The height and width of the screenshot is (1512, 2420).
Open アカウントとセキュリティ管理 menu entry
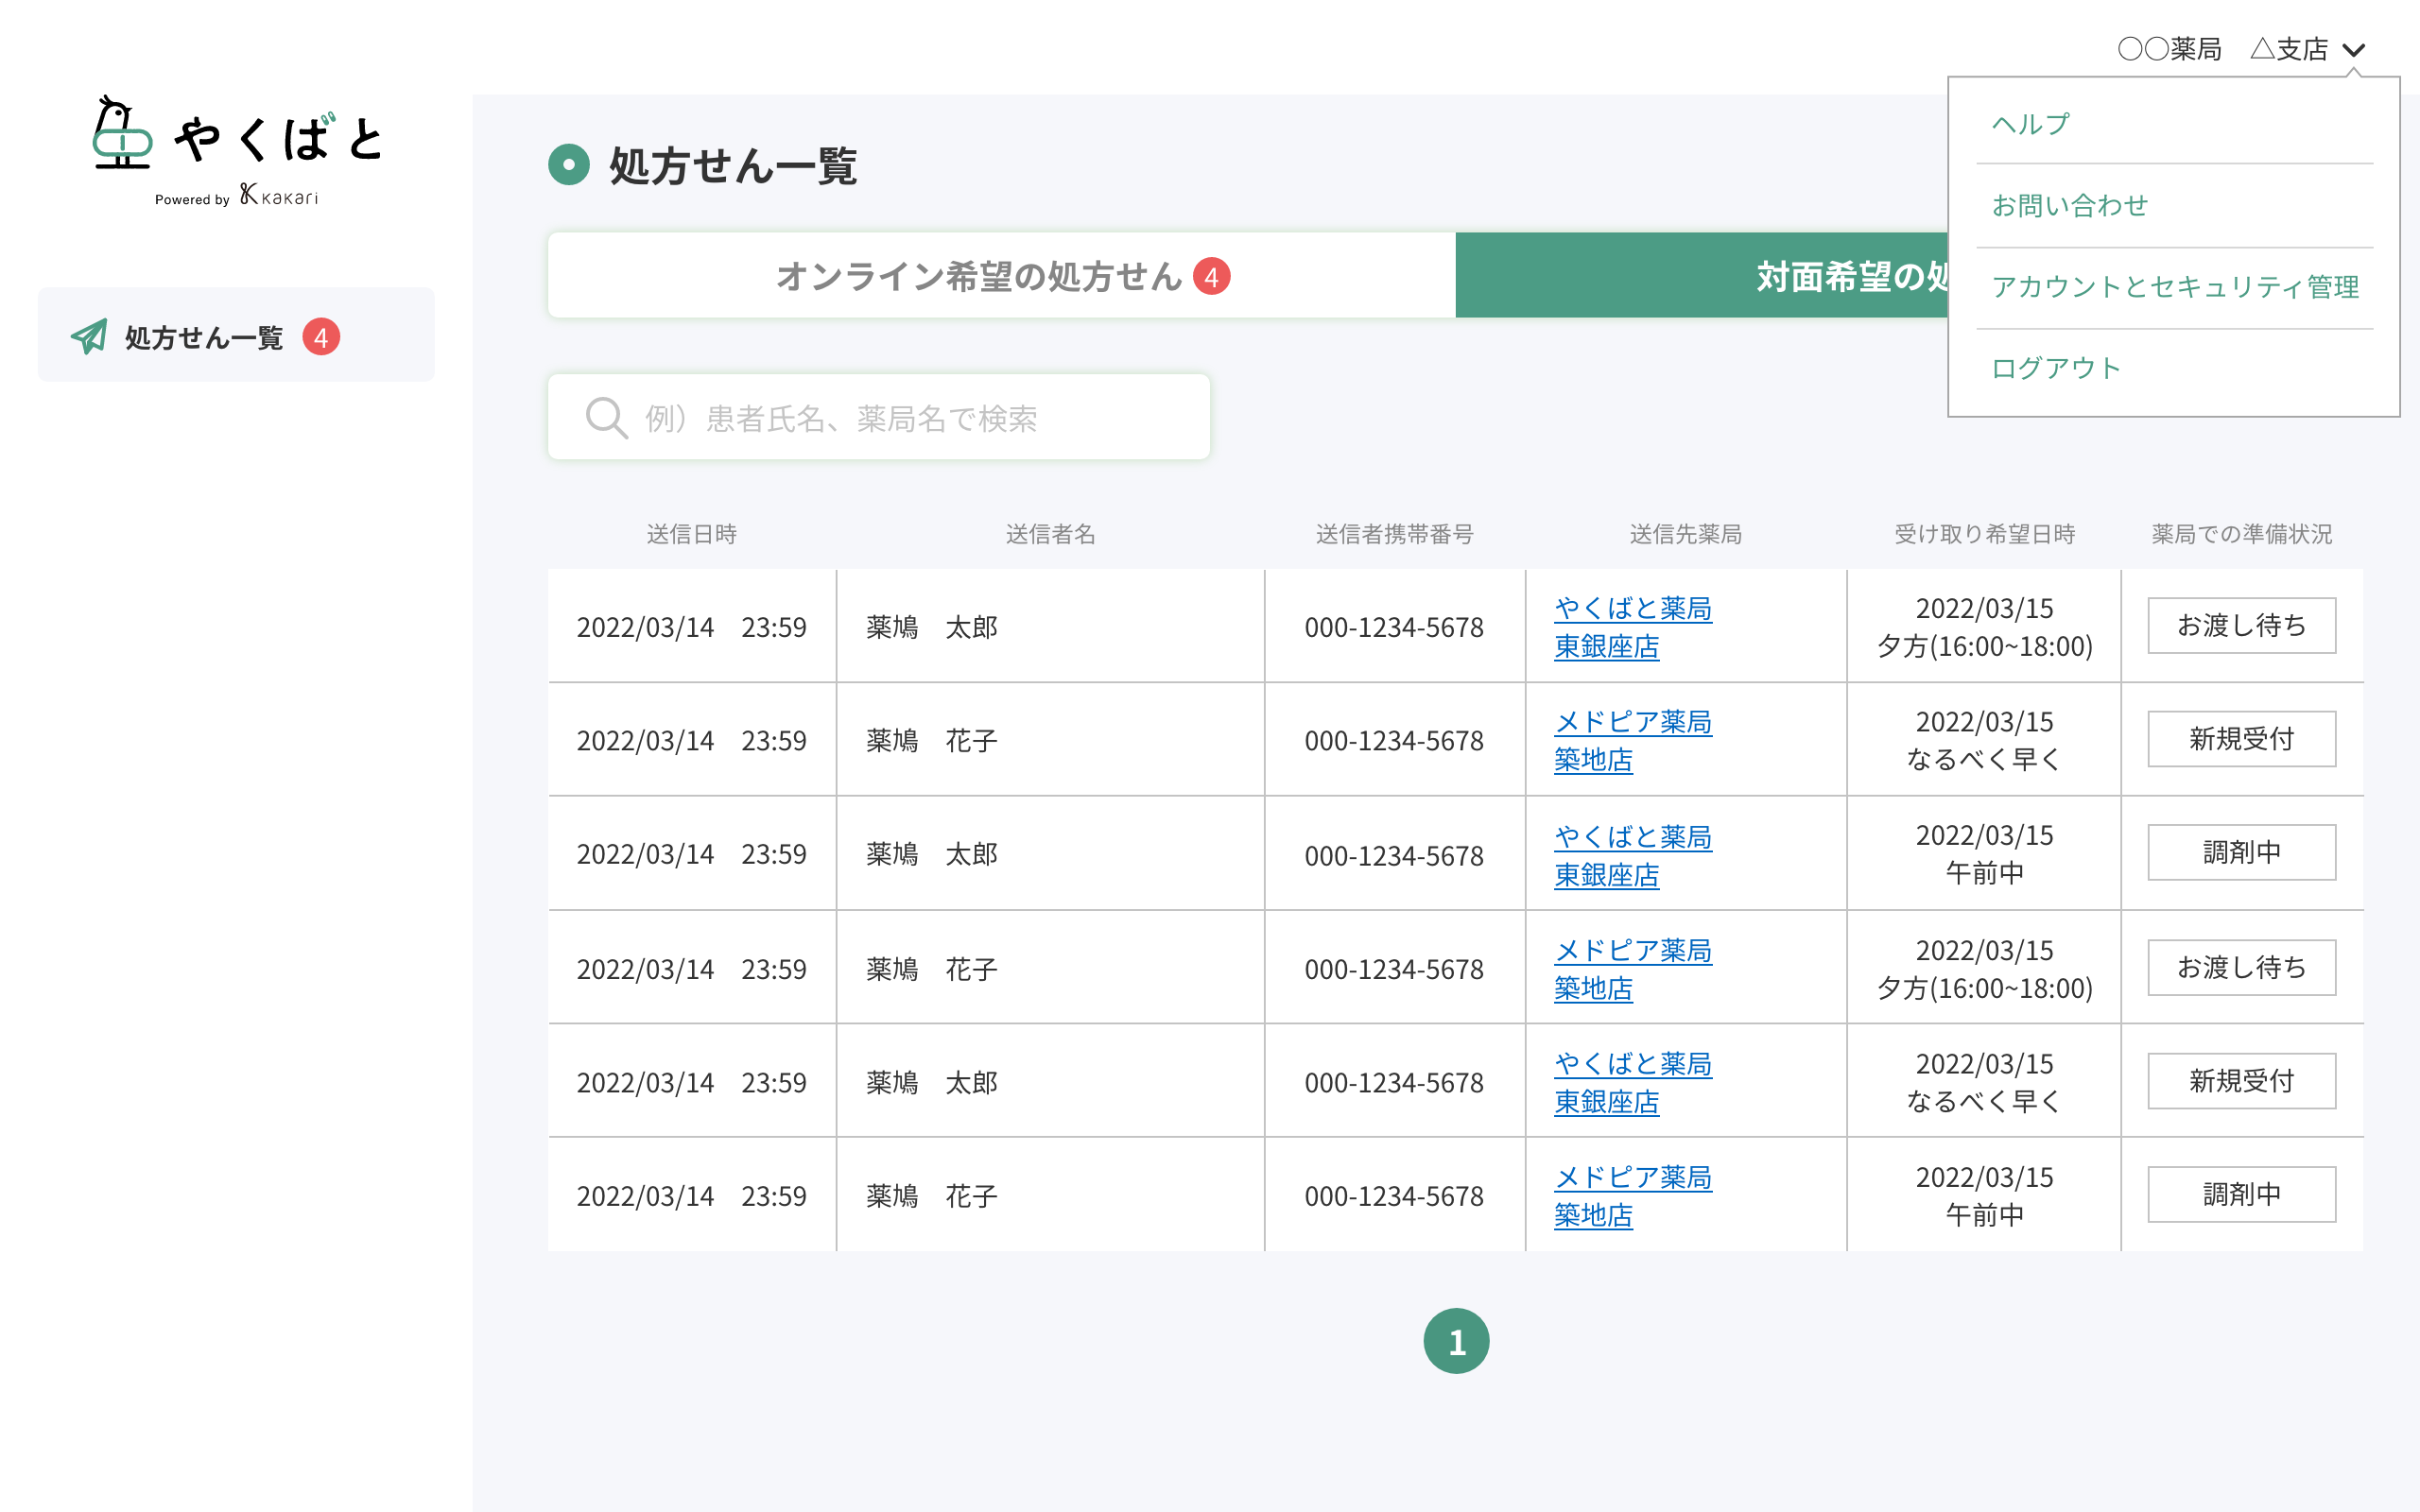coord(2175,287)
